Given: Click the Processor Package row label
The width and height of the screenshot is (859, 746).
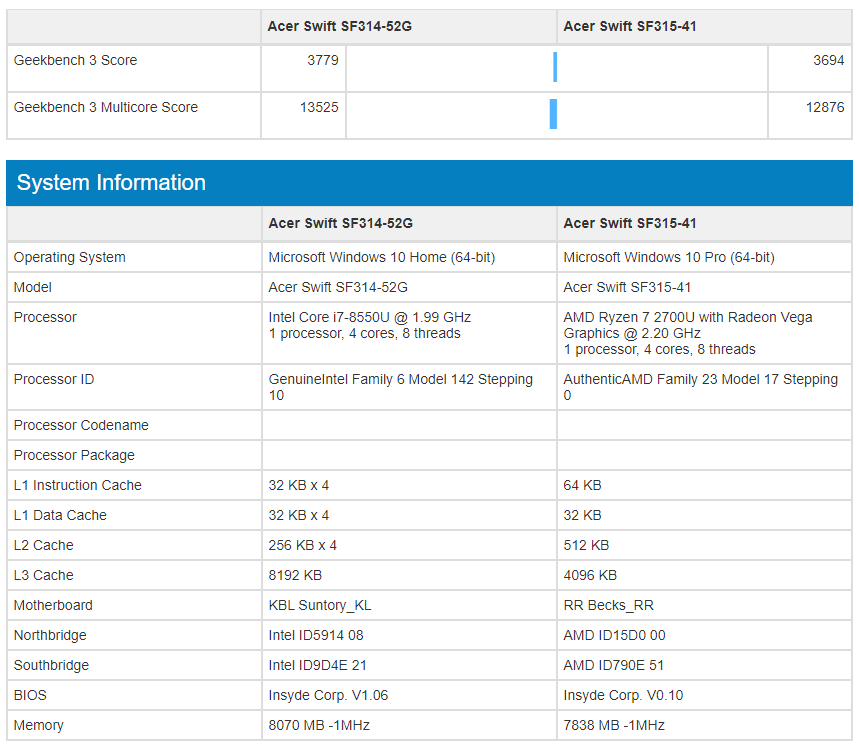Looking at the screenshot, I should tap(74, 456).
